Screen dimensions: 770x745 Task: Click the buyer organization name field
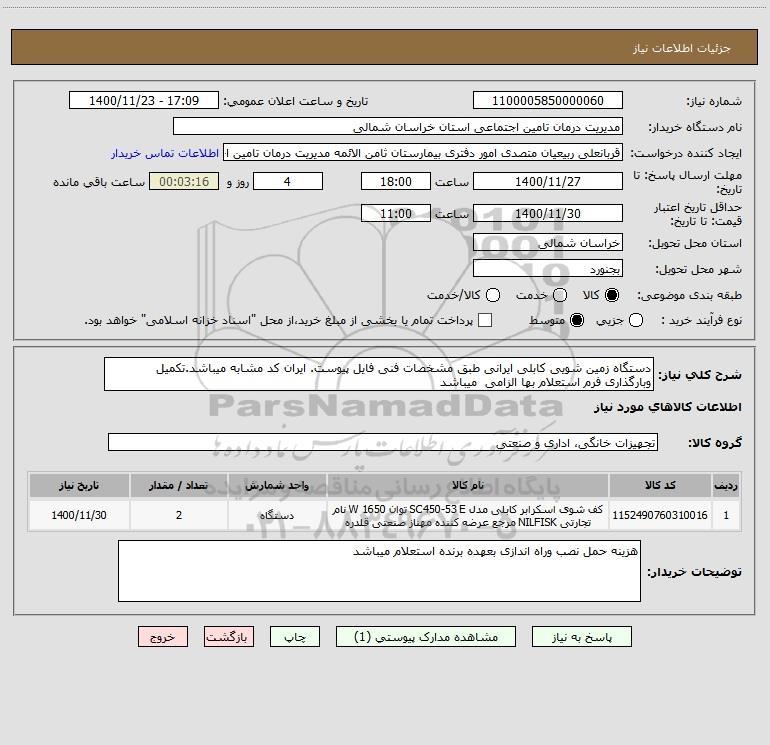pyautogui.click(x=398, y=127)
